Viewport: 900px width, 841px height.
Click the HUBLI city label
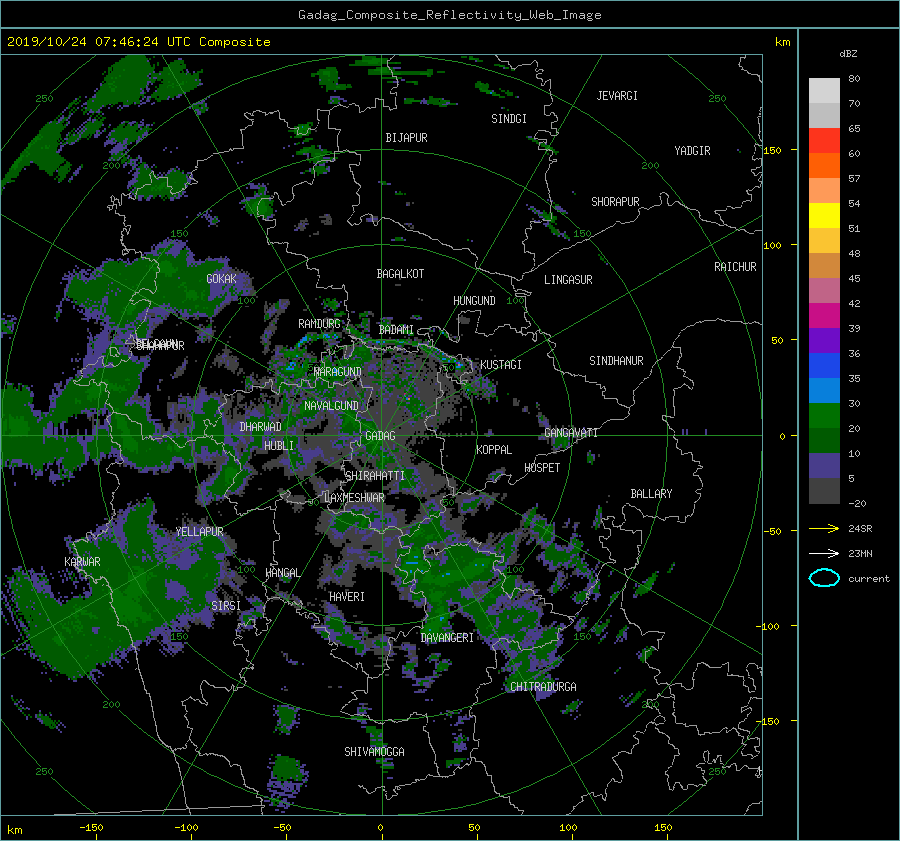pyautogui.click(x=279, y=446)
